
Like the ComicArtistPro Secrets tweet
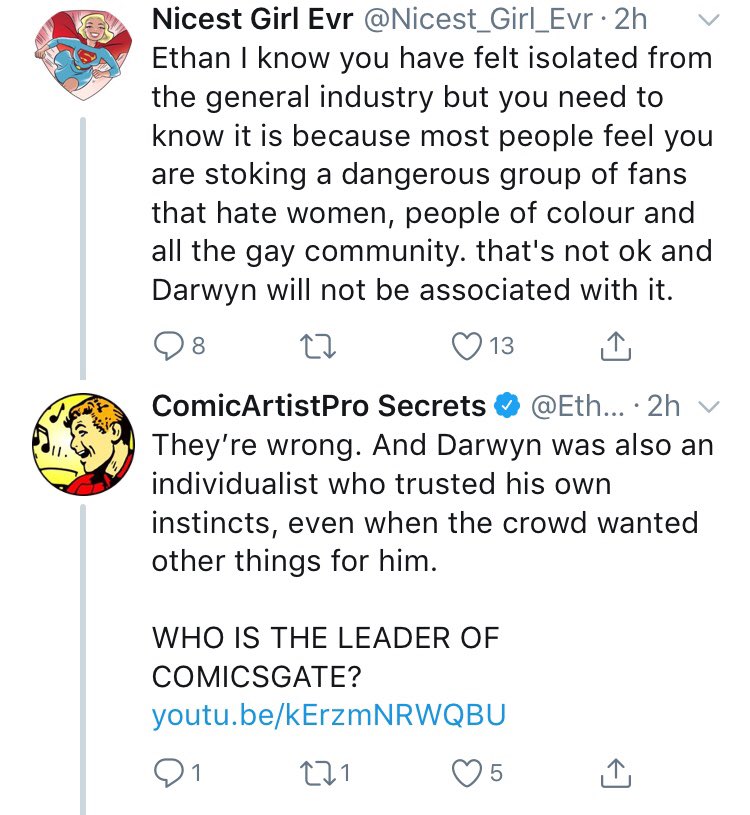(465, 772)
